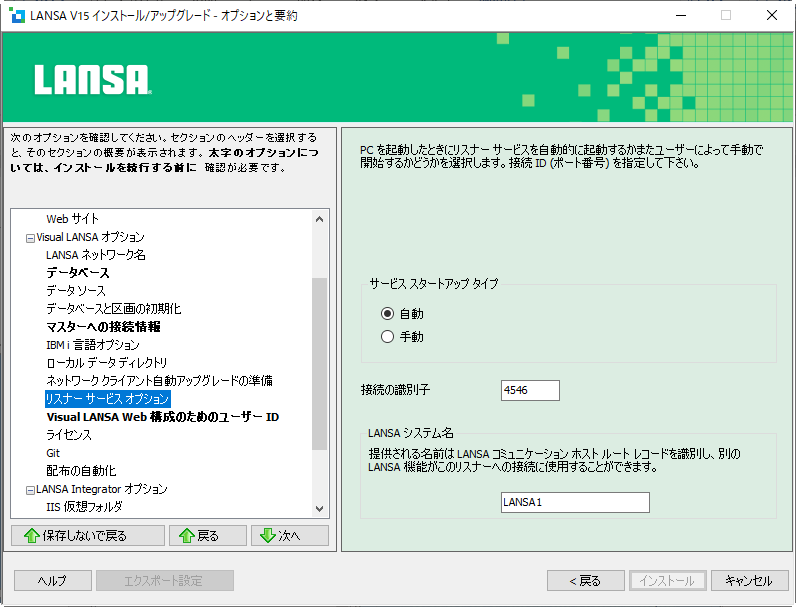Click the 次へ button with the down arrow
Image resolution: width=796 pixels, height=607 pixels.
point(290,535)
